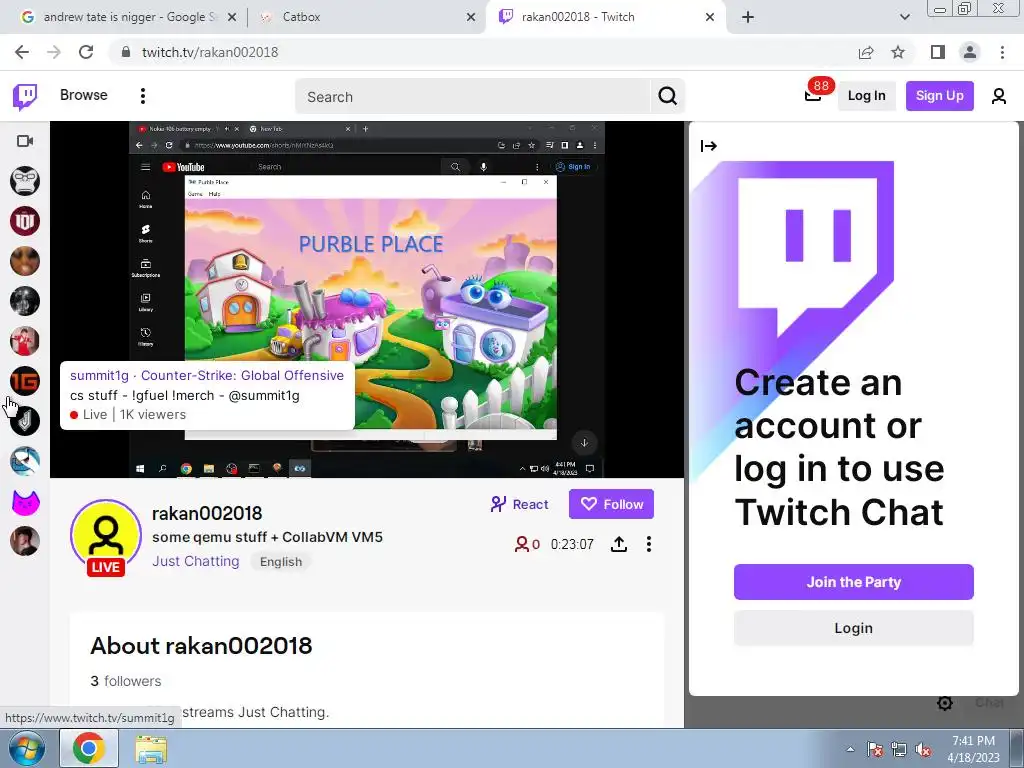Click the Join the Party button
1024x768 pixels.
click(x=854, y=582)
